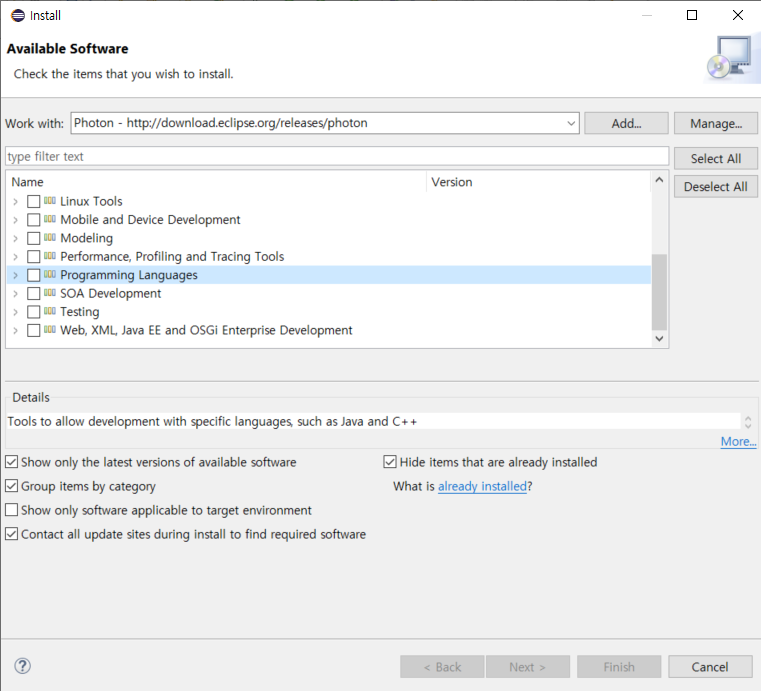Viewport: 761px width, 691px height.
Task: Click the Modeling category icon
Action: [50, 237]
